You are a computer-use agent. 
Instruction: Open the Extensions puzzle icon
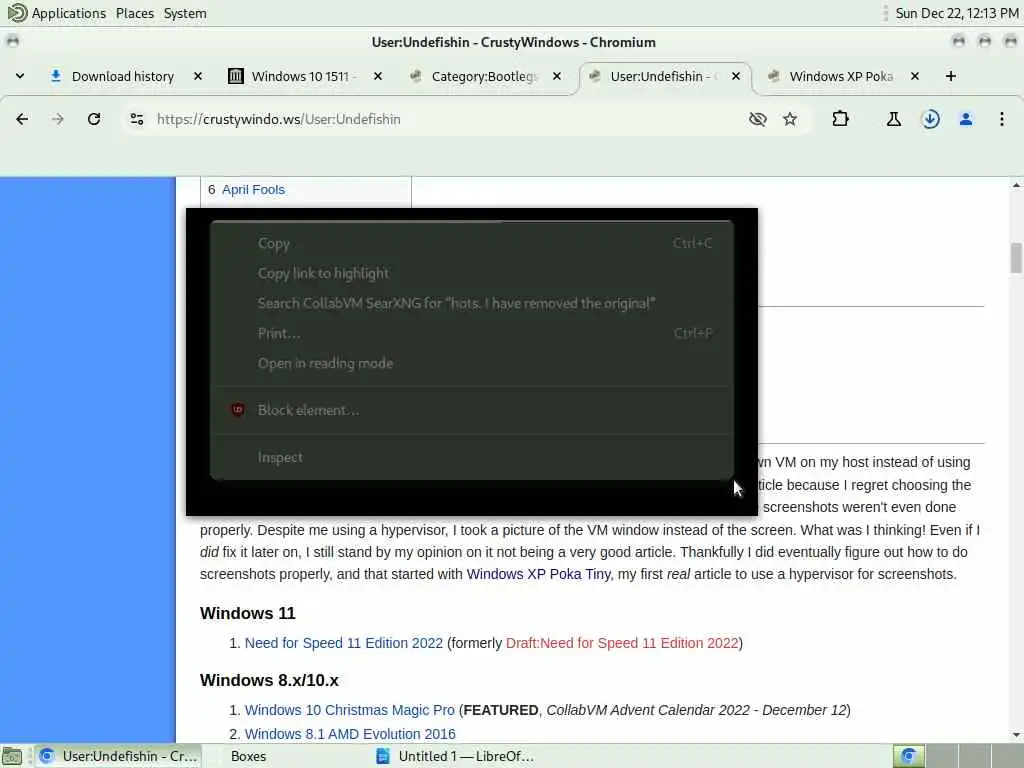[x=840, y=119]
